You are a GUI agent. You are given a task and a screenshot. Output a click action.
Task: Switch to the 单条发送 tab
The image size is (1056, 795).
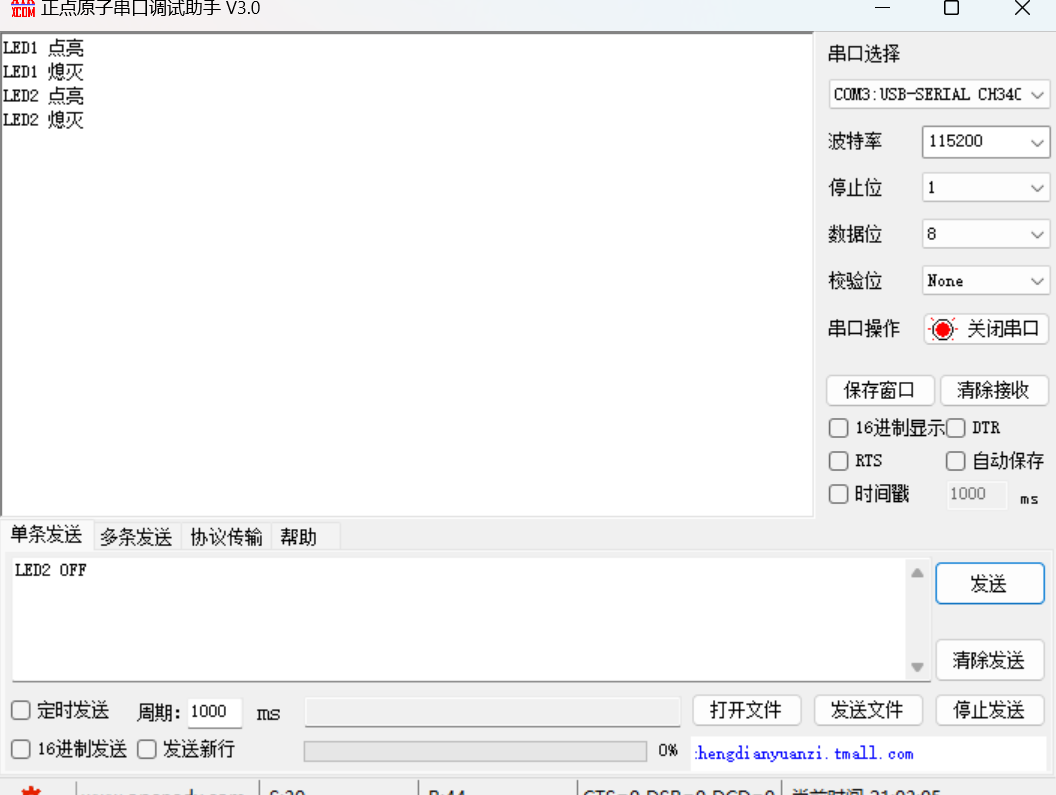click(46, 535)
